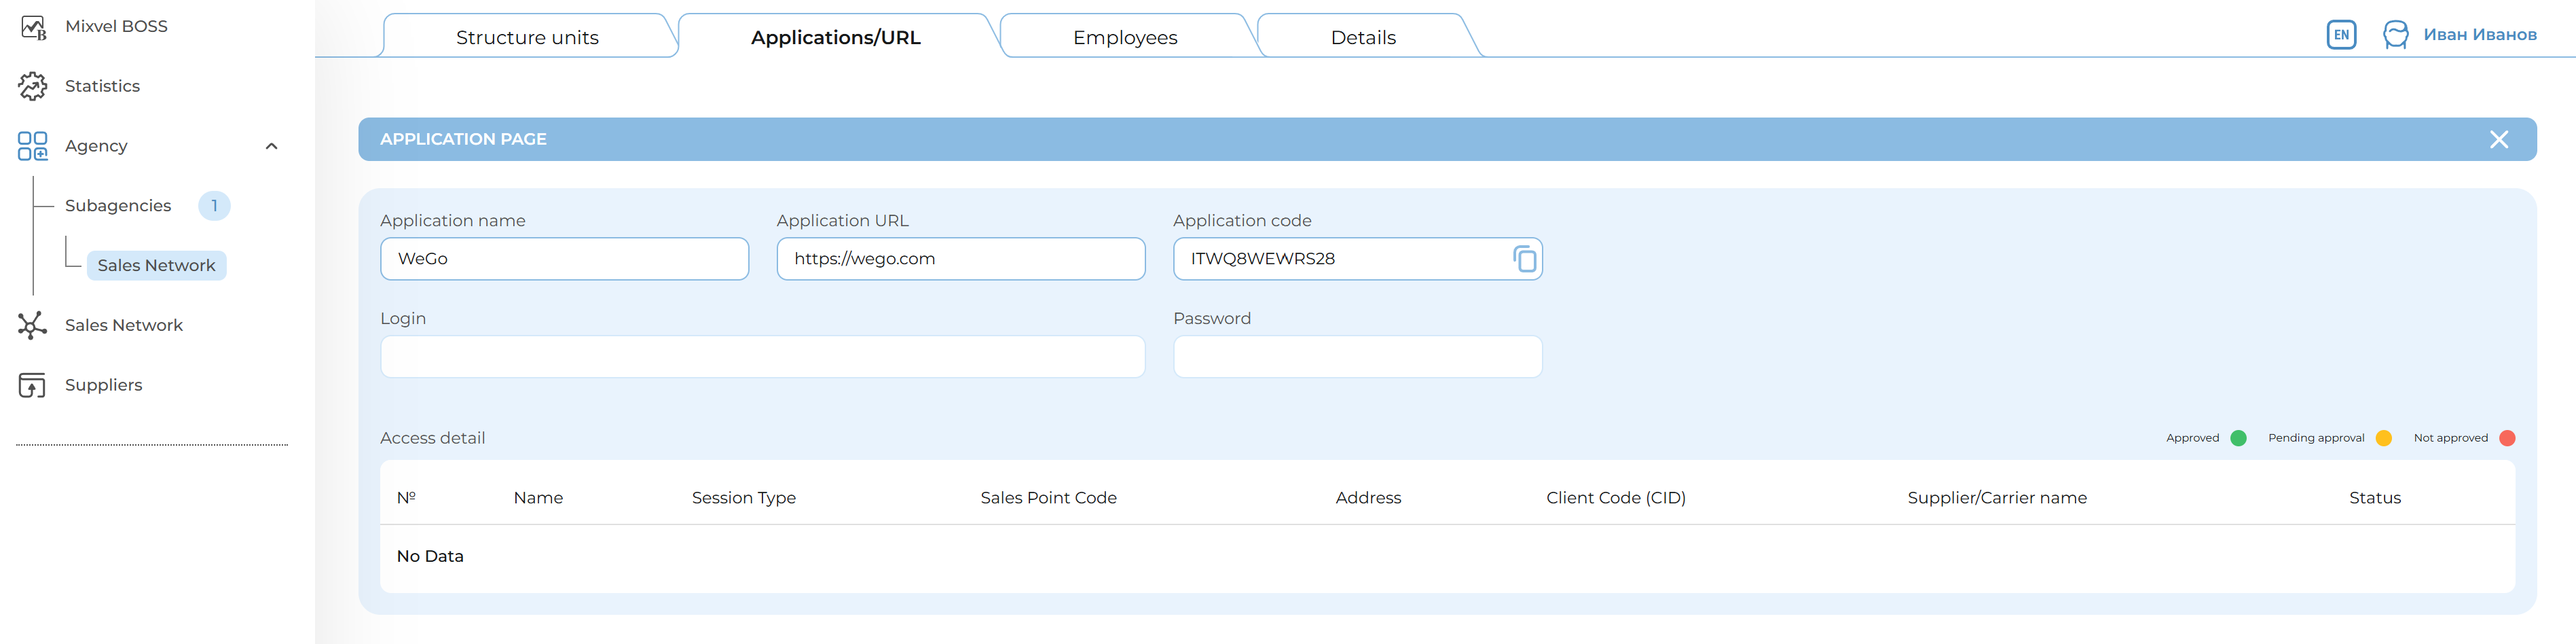Click the Suppliers box icon
The image size is (2576, 644).
(33, 385)
